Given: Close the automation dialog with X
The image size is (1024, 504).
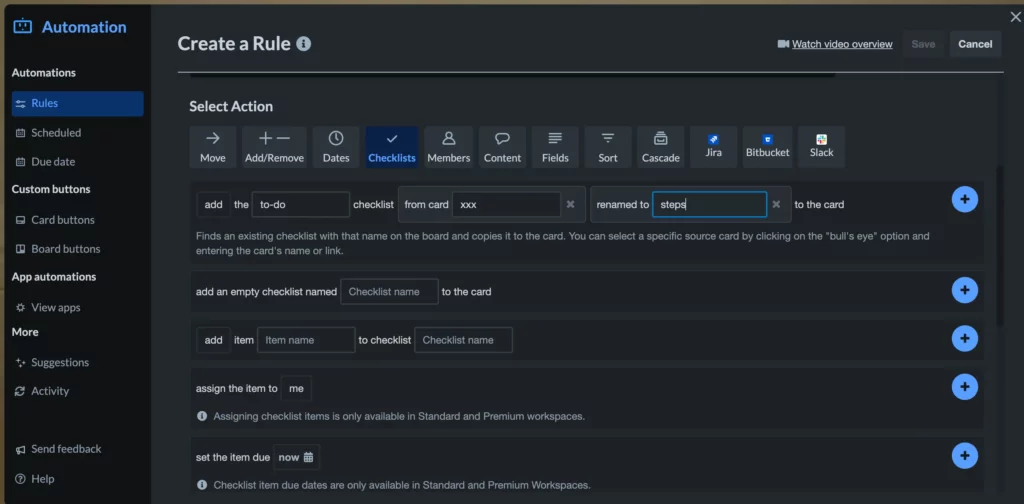Looking at the screenshot, I should [1016, 18].
